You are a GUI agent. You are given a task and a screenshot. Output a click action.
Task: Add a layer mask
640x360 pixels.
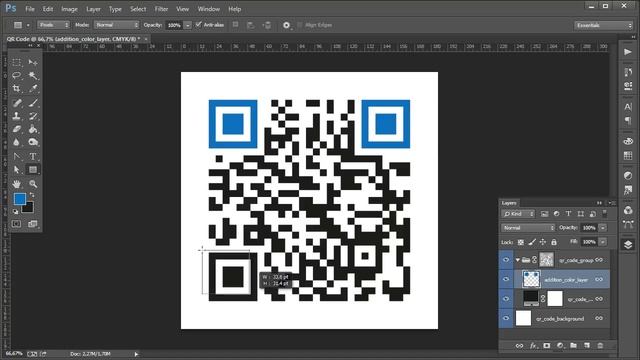click(x=547, y=346)
